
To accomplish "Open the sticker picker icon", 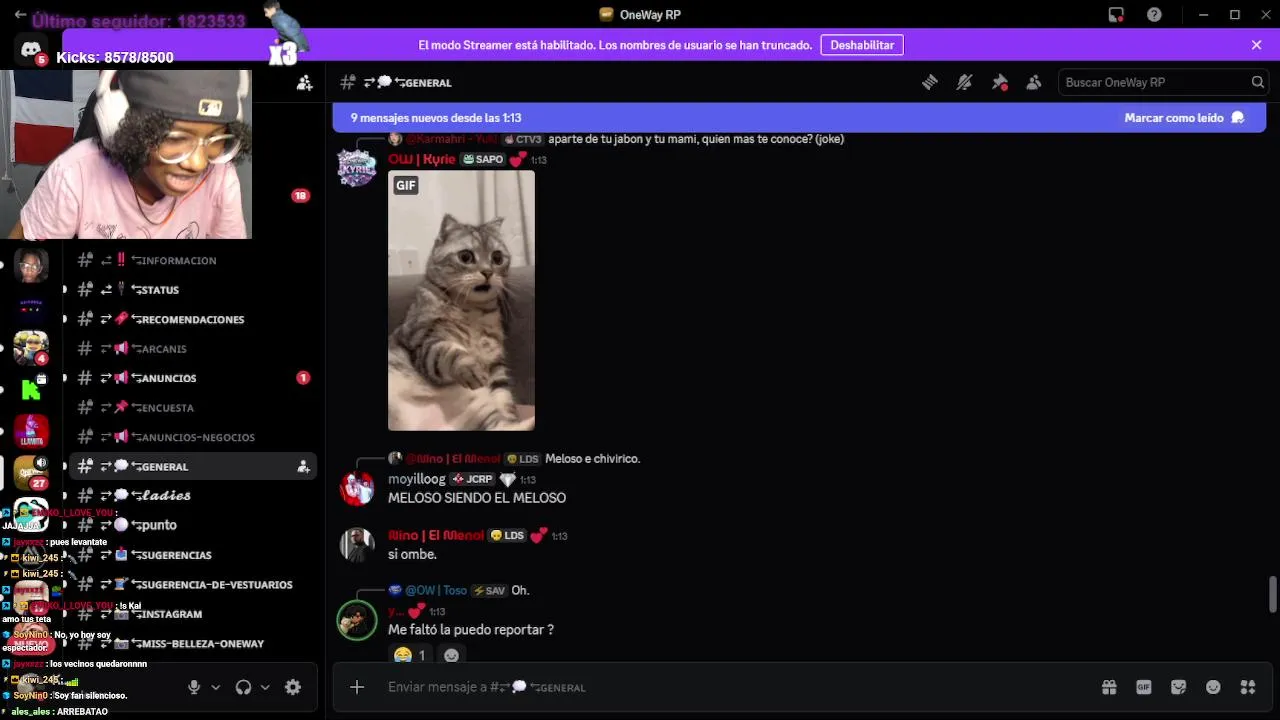I will coord(1179,687).
